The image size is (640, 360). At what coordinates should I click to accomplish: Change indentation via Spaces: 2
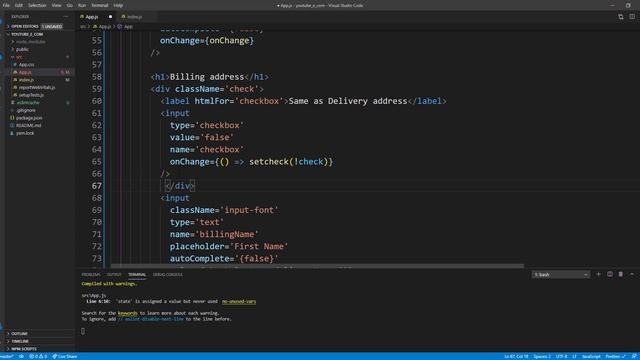pyautogui.click(x=542, y=356)
